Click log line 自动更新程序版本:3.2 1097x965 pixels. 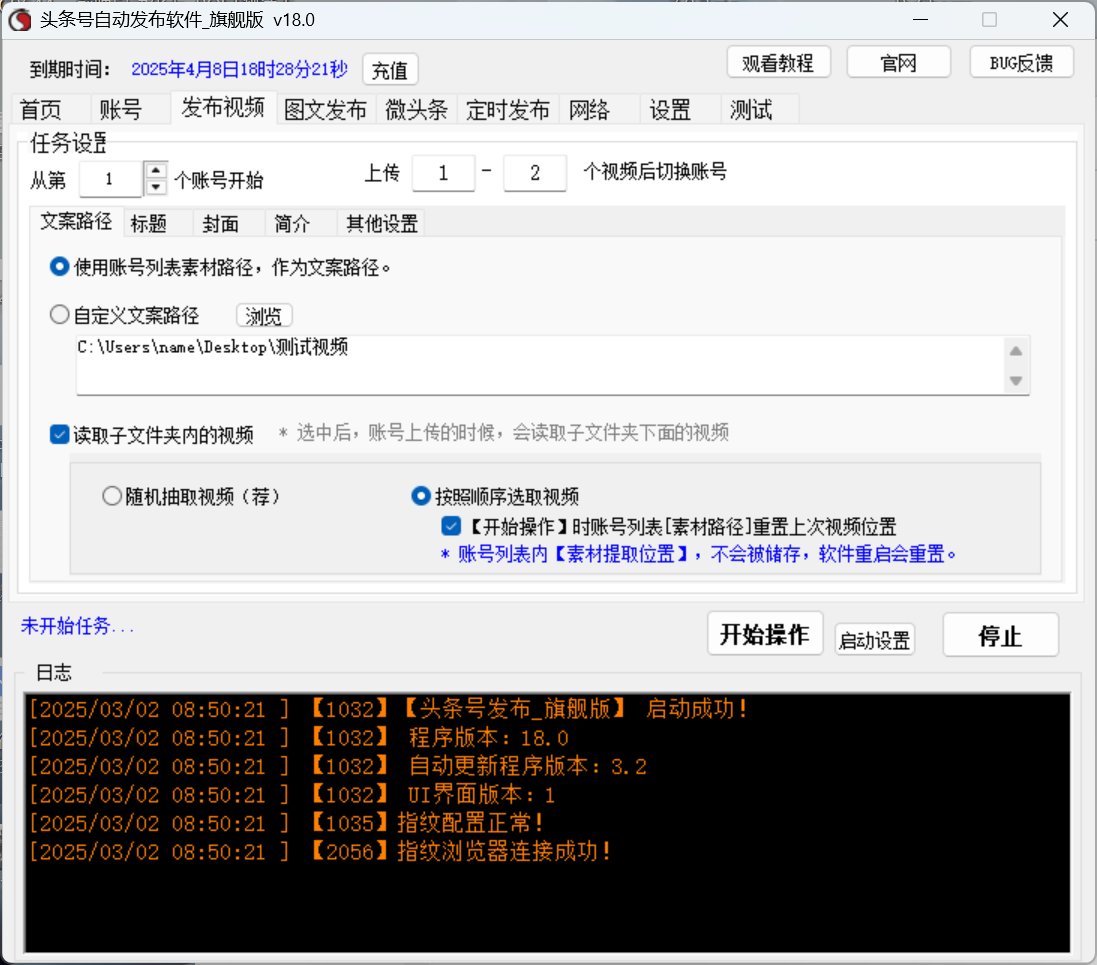click(337, 766)
